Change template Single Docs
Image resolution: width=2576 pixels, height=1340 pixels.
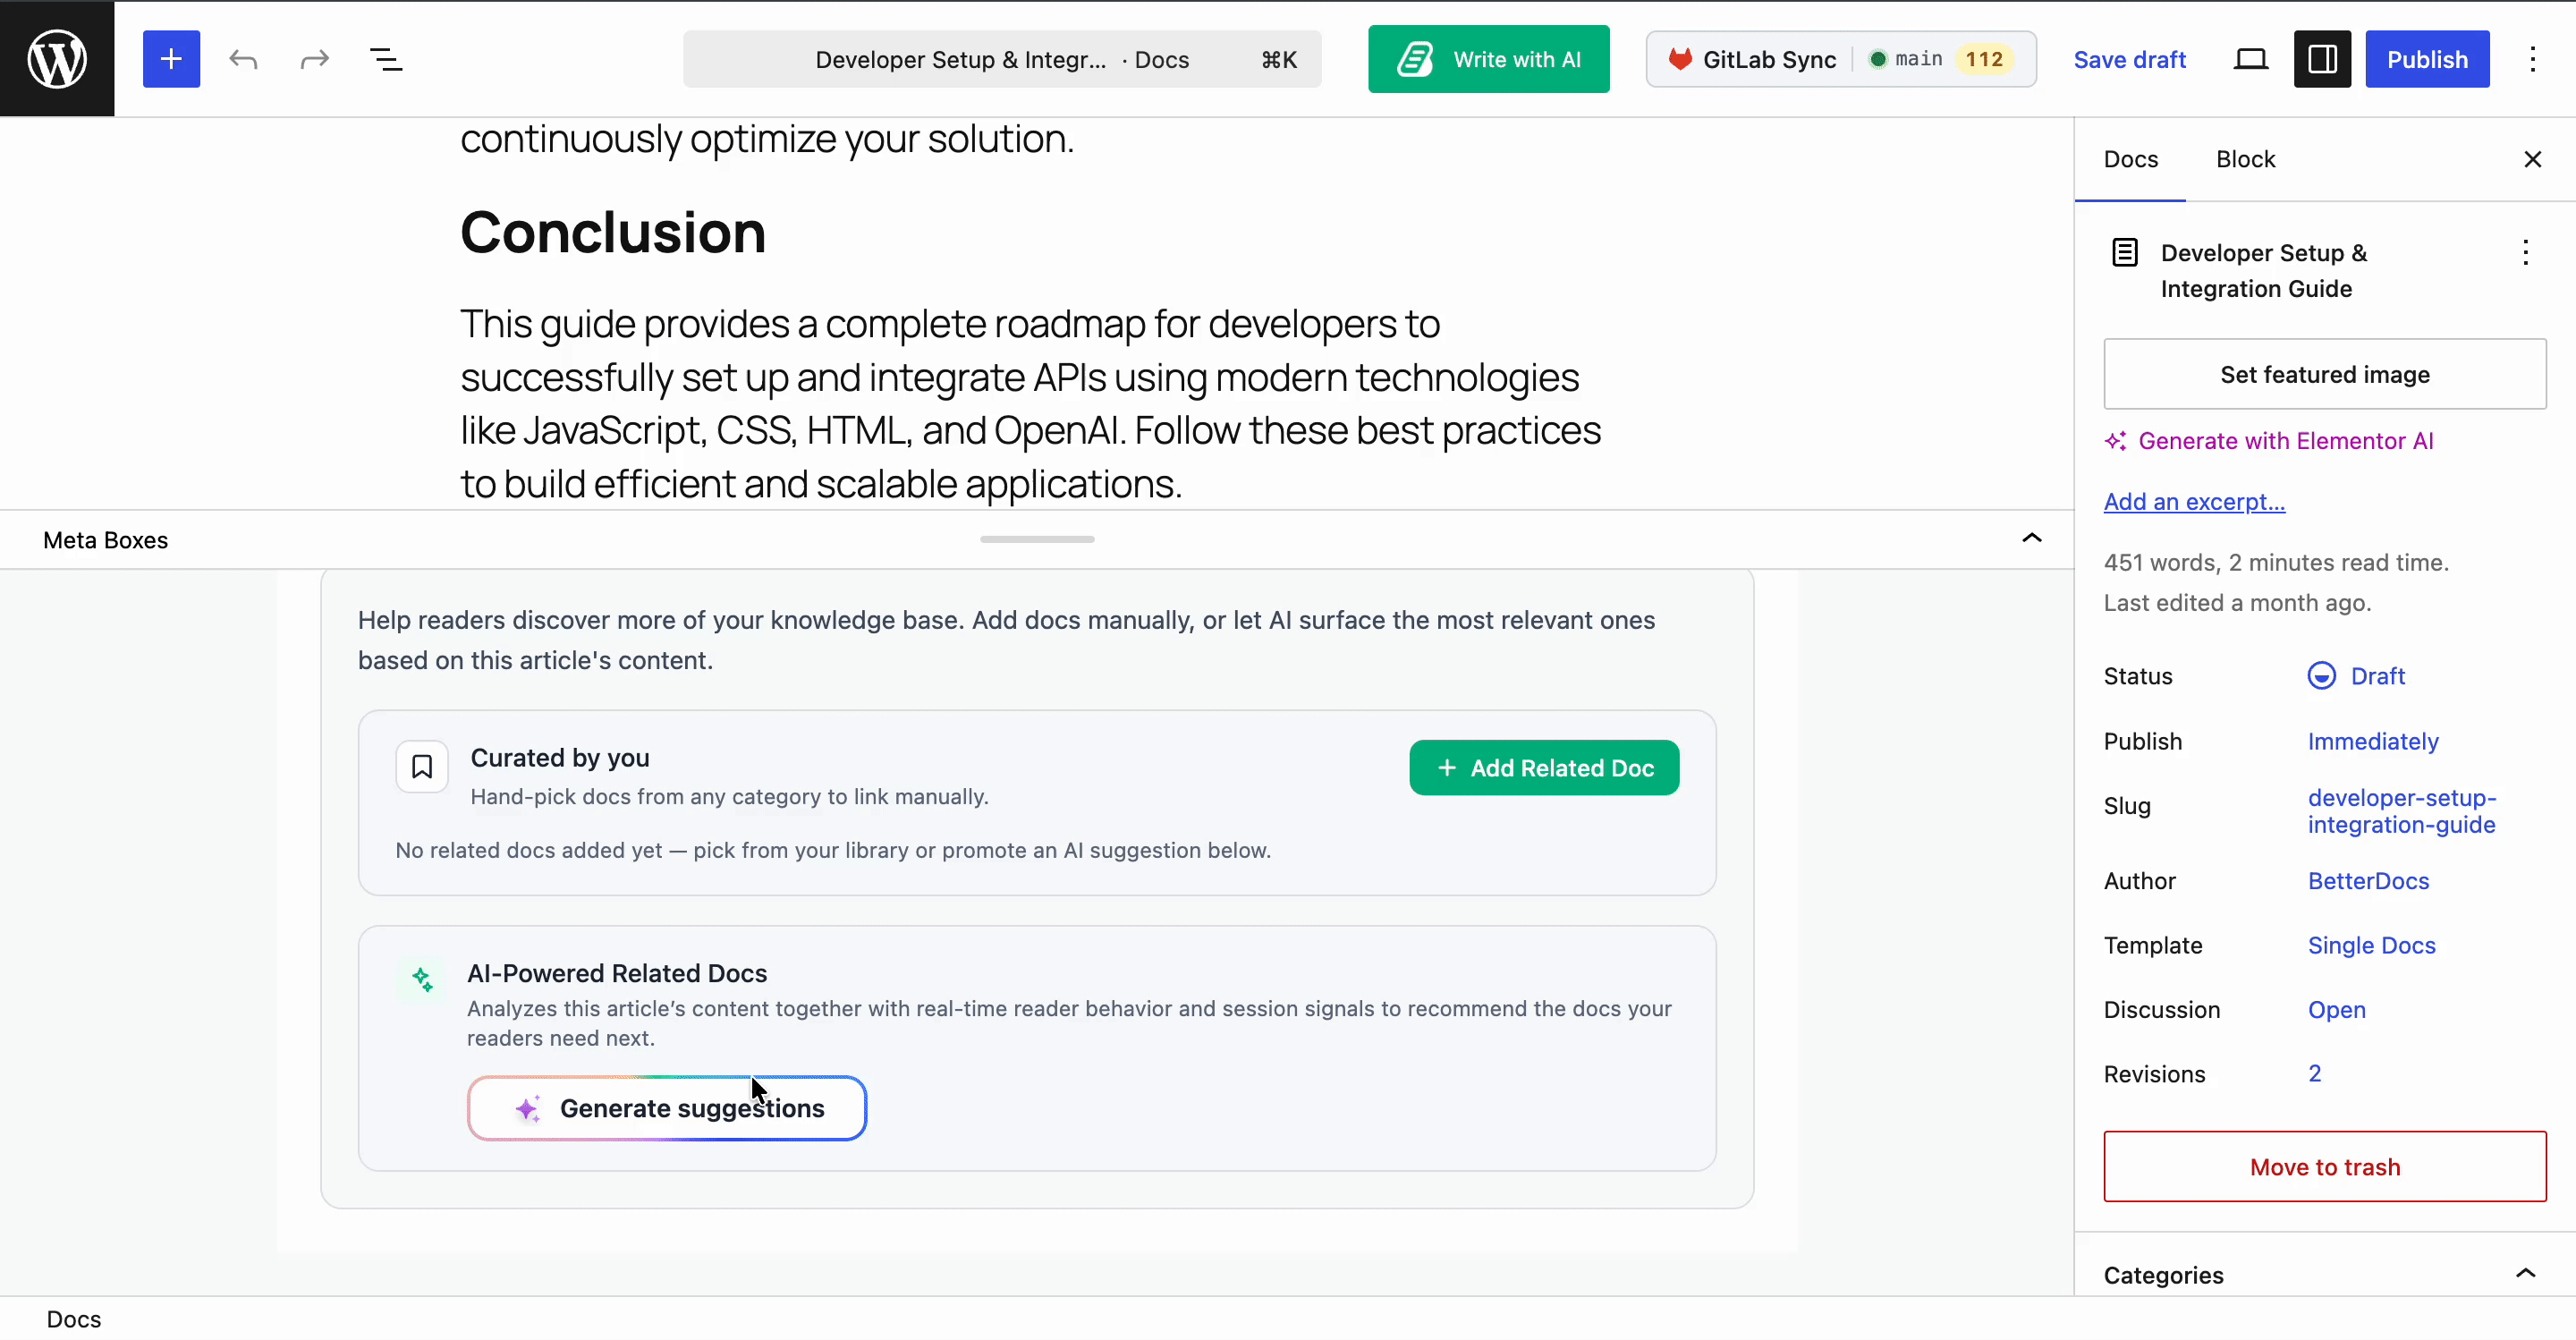click(x=2371, y=945)
